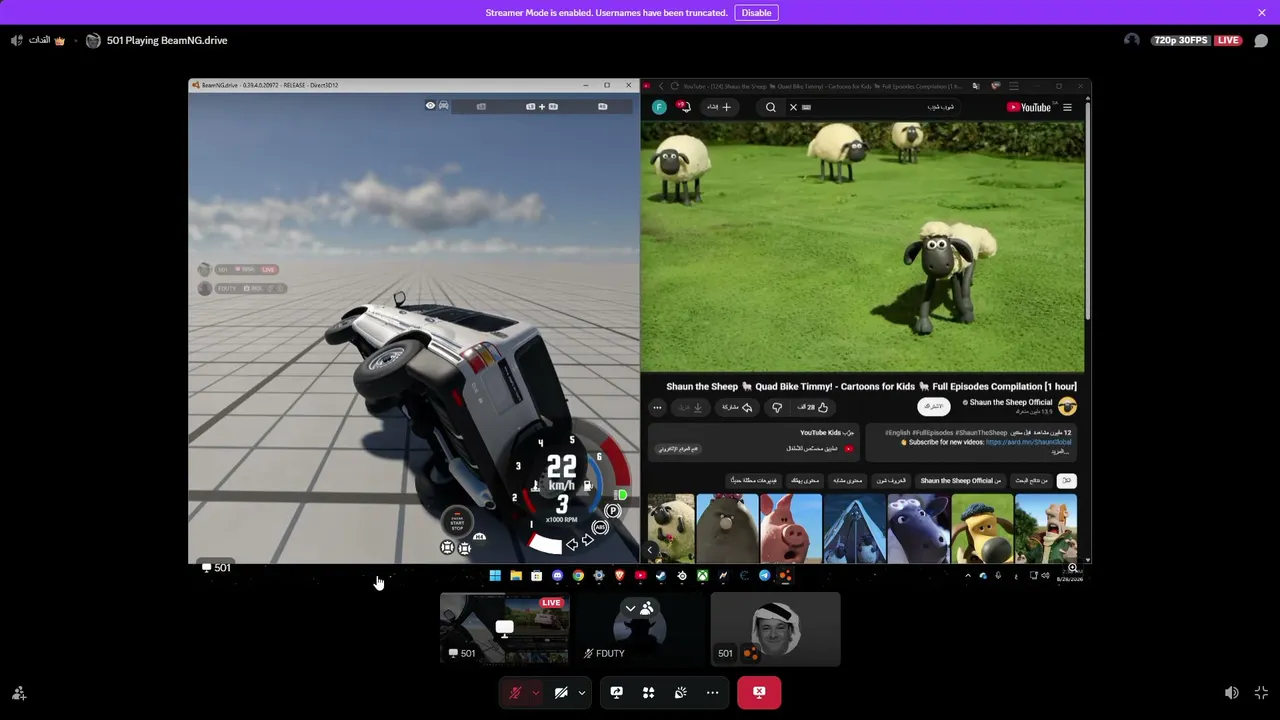Open YouTube notifications bell

point(684,107)
